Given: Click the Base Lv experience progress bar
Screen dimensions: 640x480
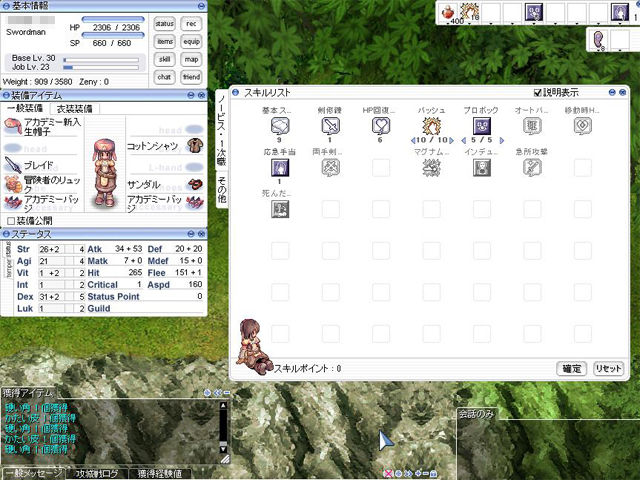Looking at the screenshot, I should (x=101, y=60).
